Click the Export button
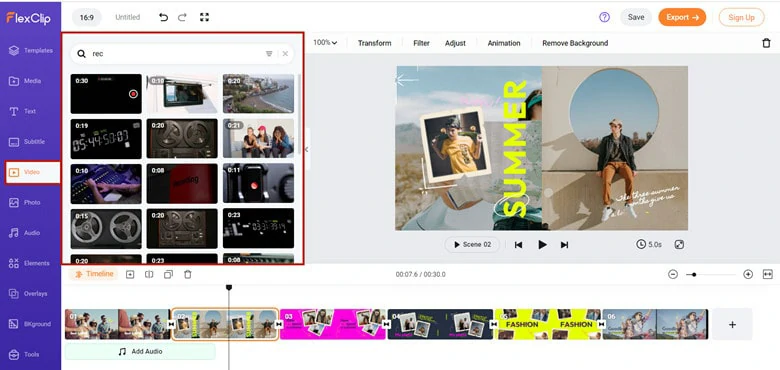Viewport: 780px width, 370px height. [682, 17]
